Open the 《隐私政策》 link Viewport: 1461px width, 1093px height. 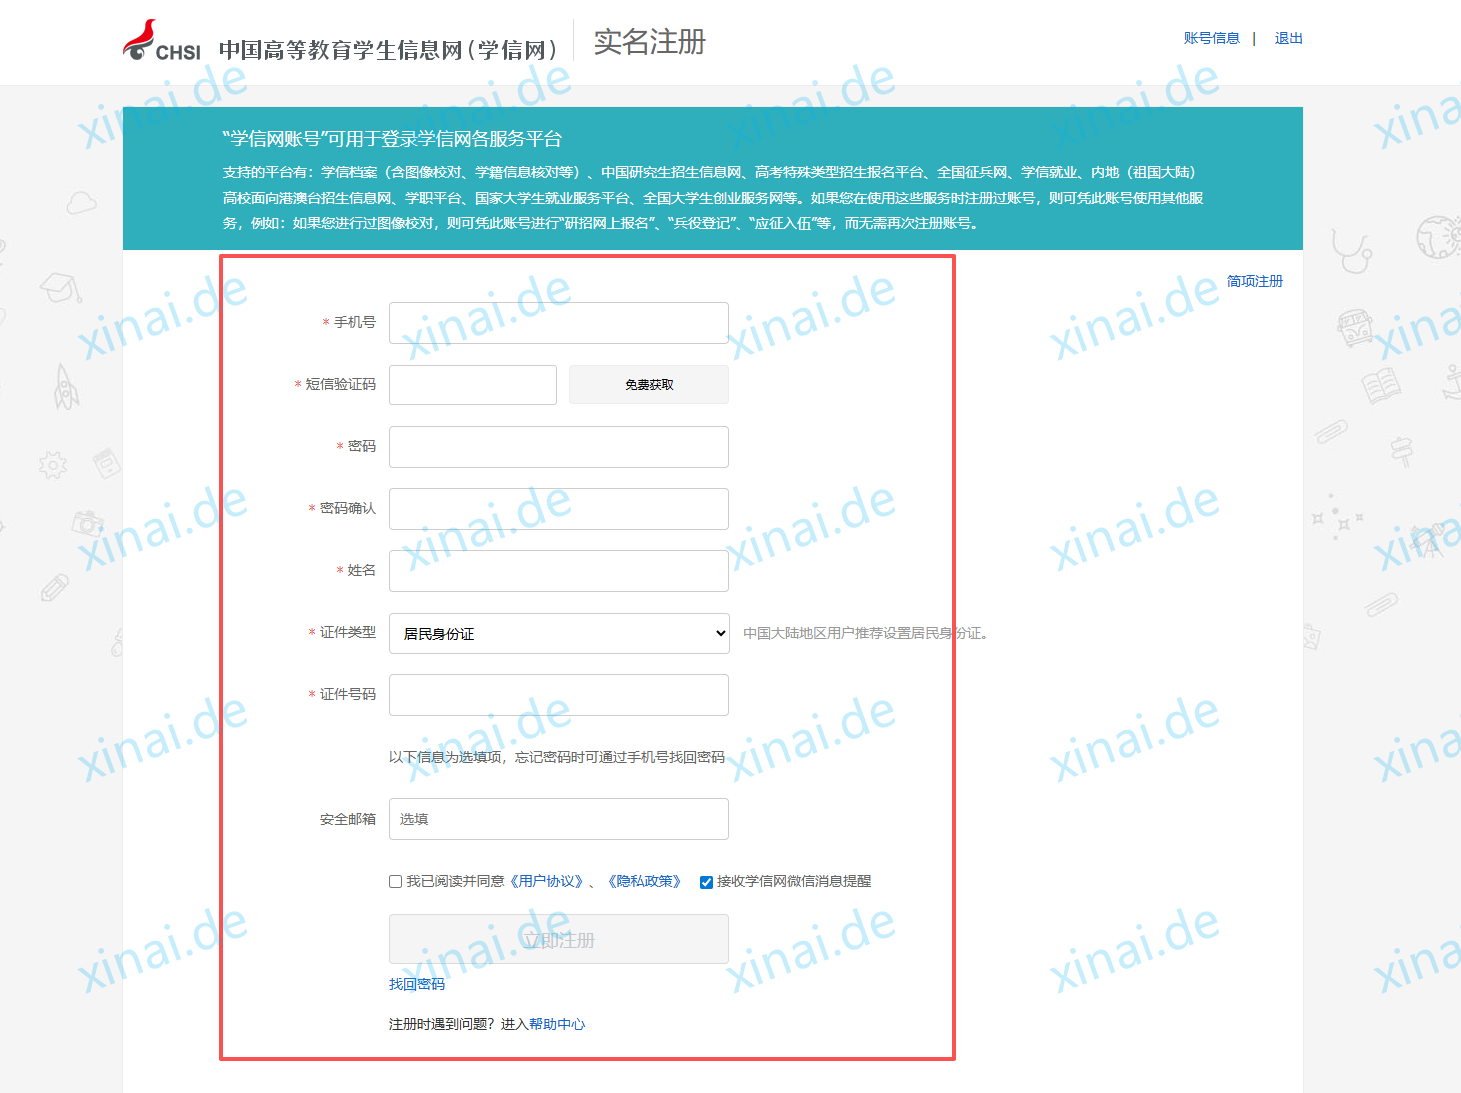coord(644,881)
